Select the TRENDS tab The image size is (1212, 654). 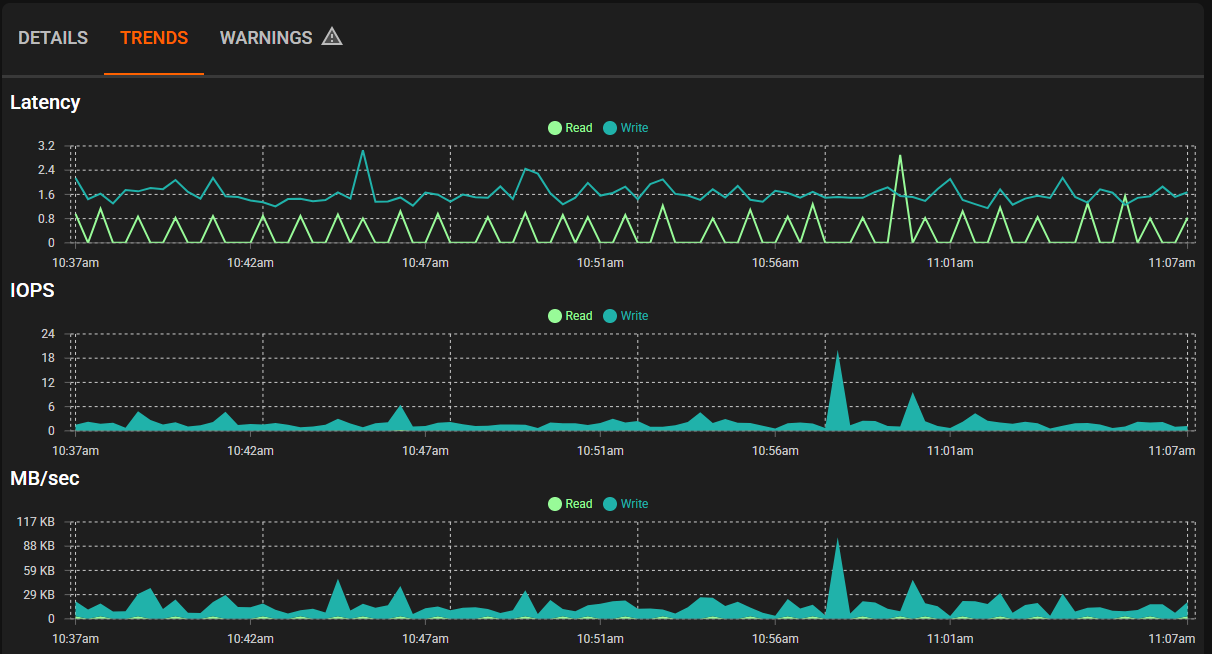154,38
